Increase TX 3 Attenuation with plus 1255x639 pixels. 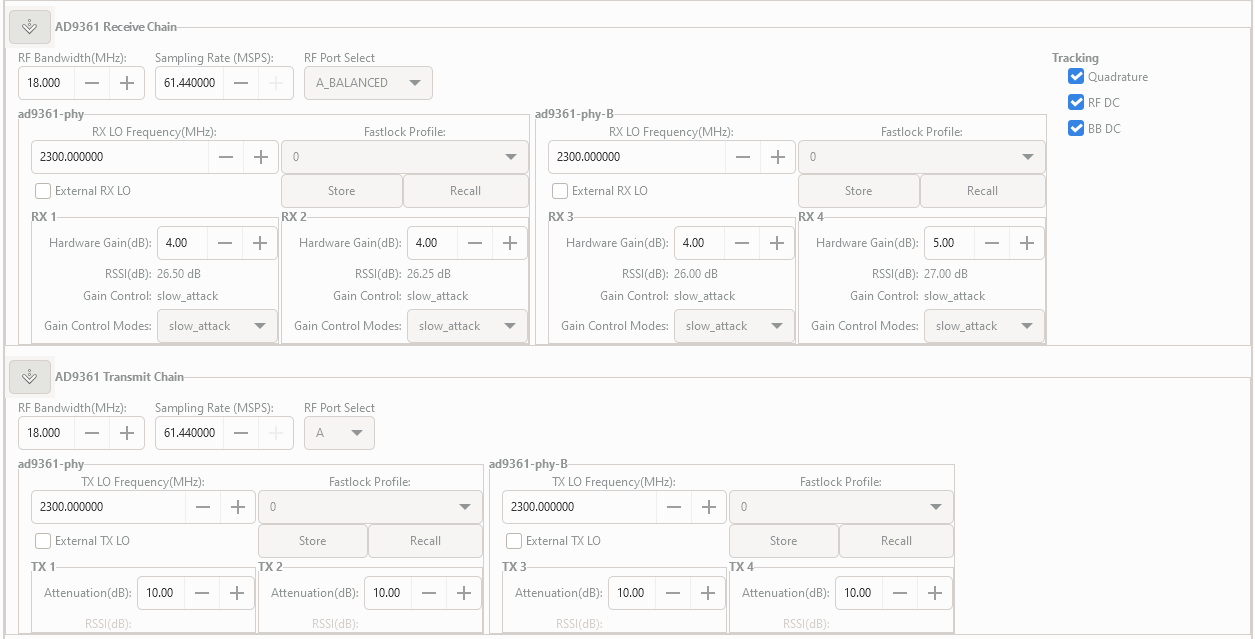pyautogui.click(x=708, y=593)
